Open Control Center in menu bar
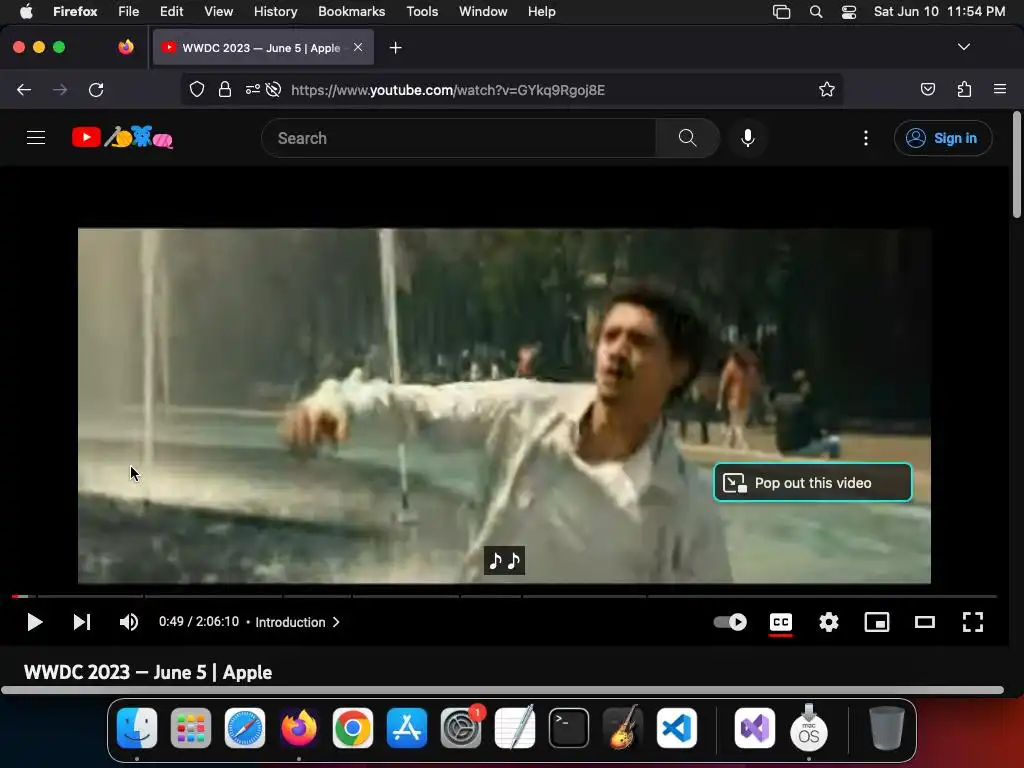 click(849, 11)
